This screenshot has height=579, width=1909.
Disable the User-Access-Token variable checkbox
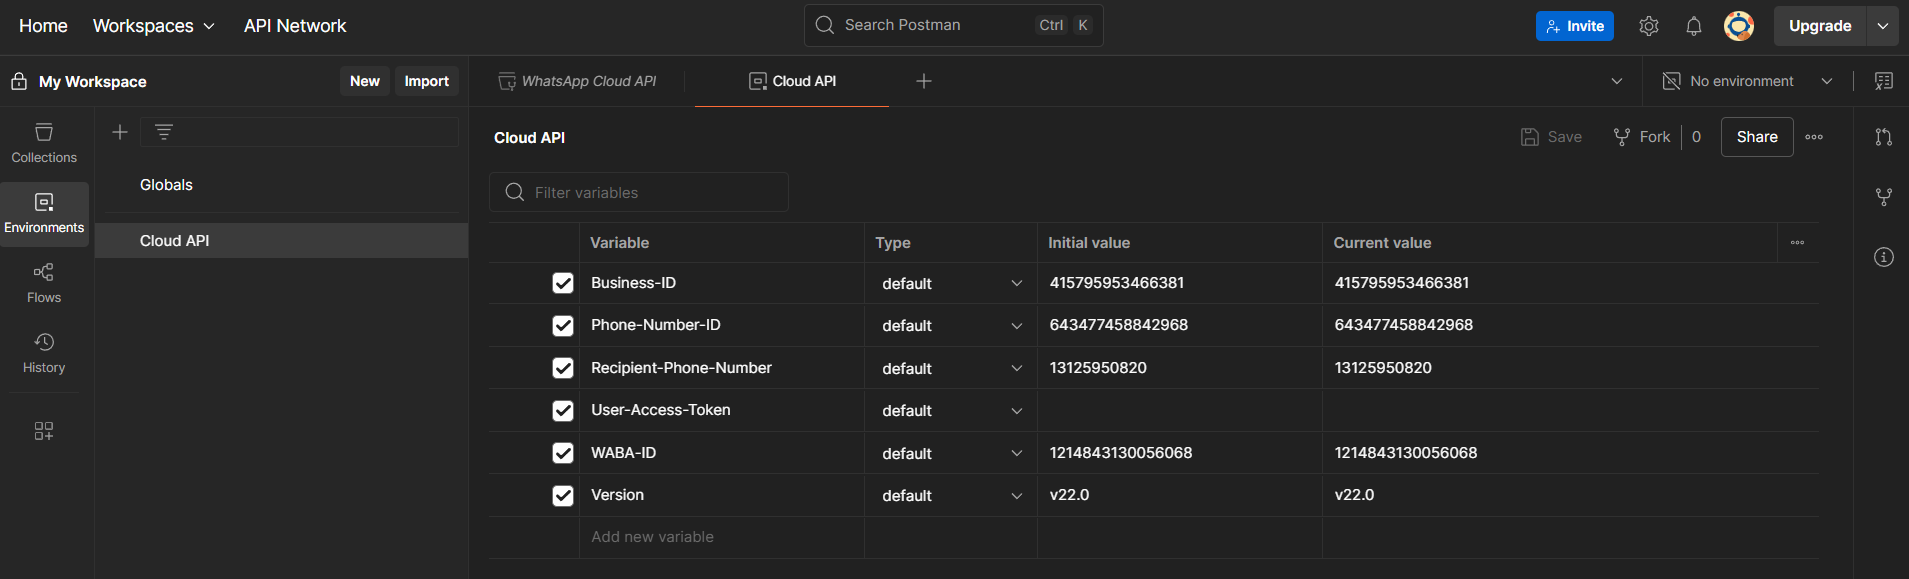pos(563,411)
